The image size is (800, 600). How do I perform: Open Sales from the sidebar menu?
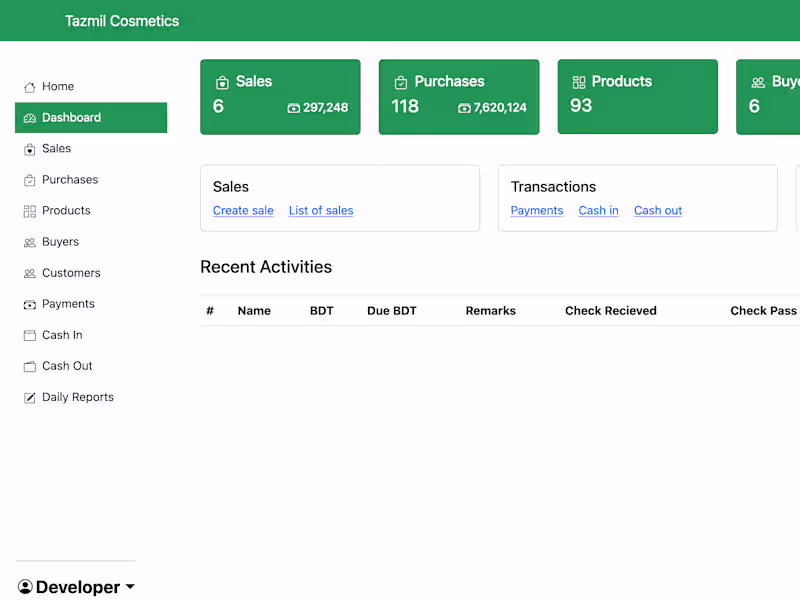tap(91, 148)
